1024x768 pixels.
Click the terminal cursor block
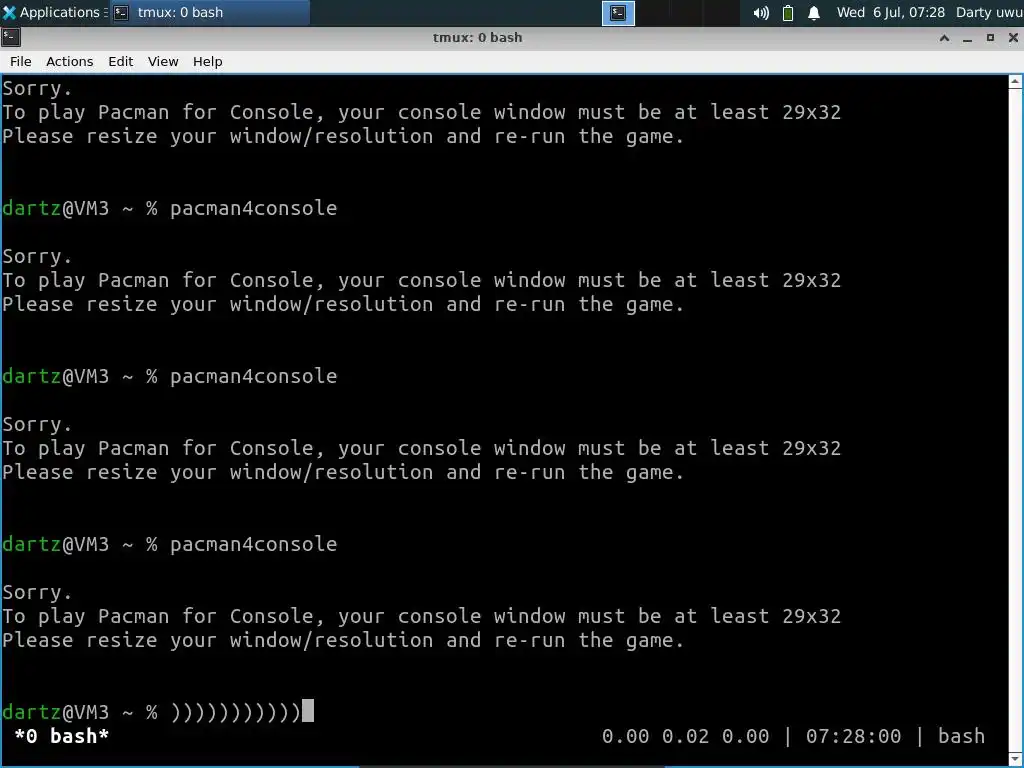tap(308, 711)
